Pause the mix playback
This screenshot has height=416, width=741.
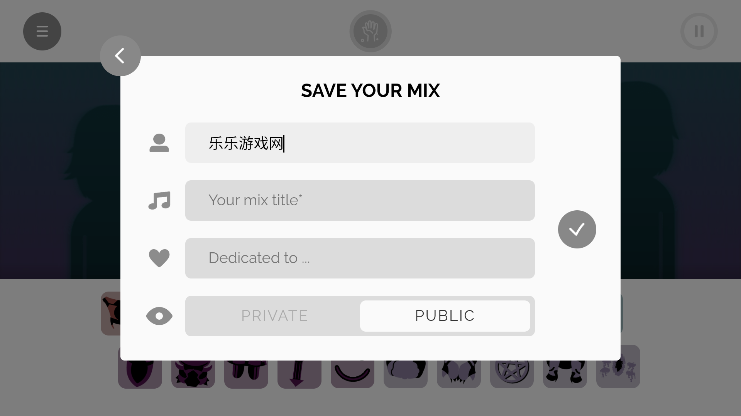(x=699, y=31)
